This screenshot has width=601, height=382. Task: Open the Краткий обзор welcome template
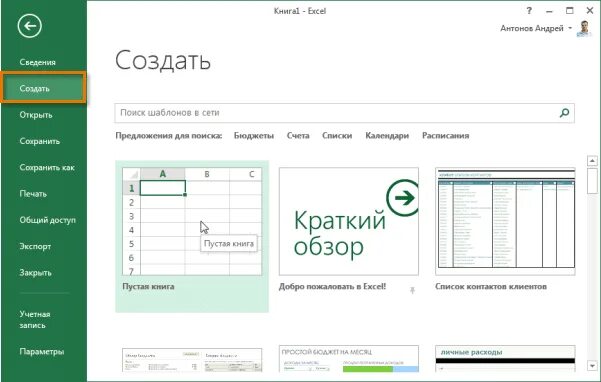(x=349, y=221)
